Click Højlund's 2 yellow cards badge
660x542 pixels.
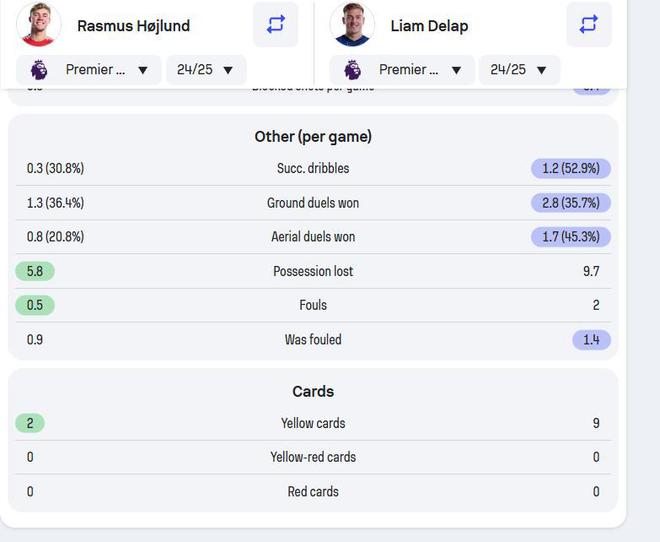(x=30, y=423)
